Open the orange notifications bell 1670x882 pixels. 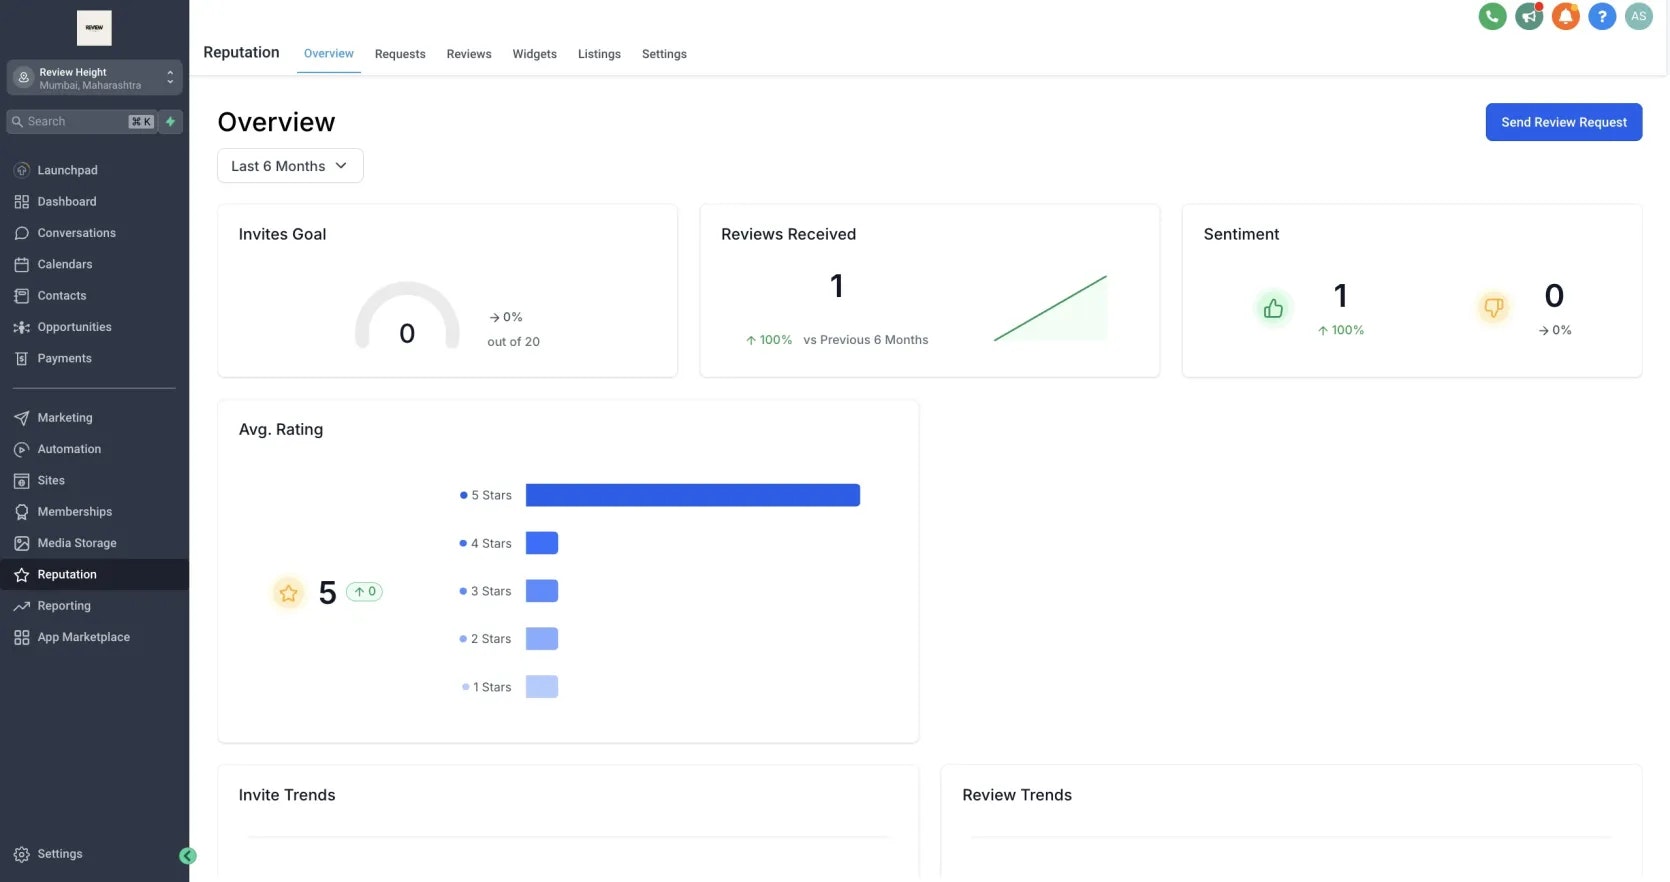[x=1565, y=16]
